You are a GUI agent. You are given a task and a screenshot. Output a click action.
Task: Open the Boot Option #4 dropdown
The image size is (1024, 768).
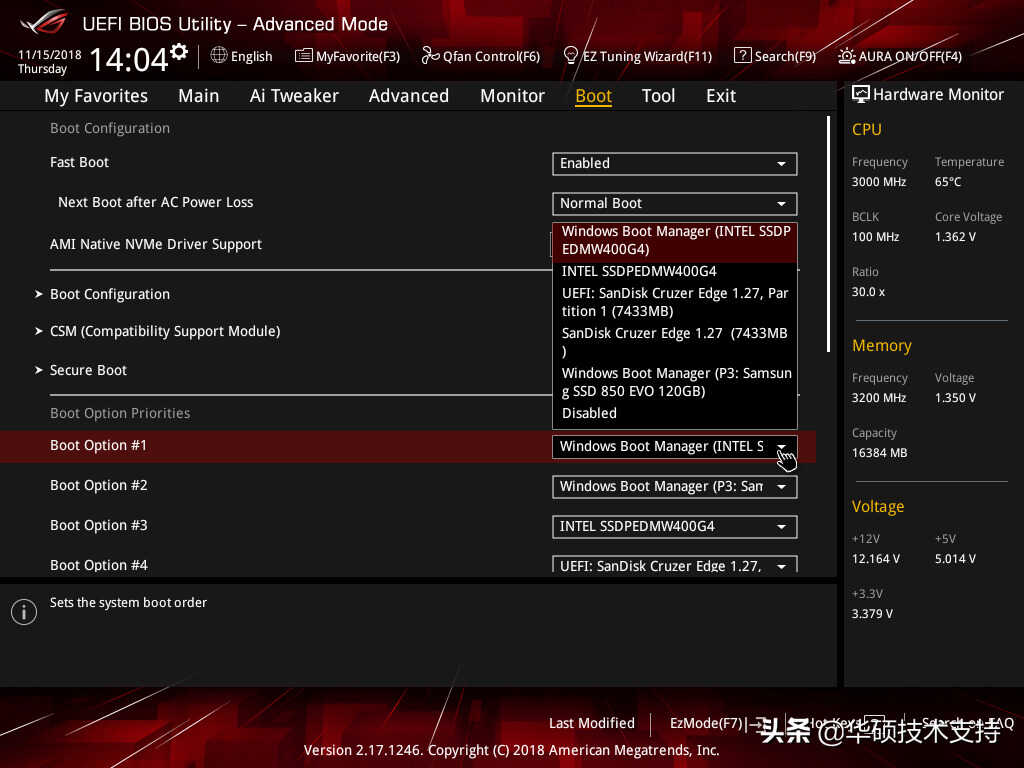pyautogui.click(x=675, y=564)
